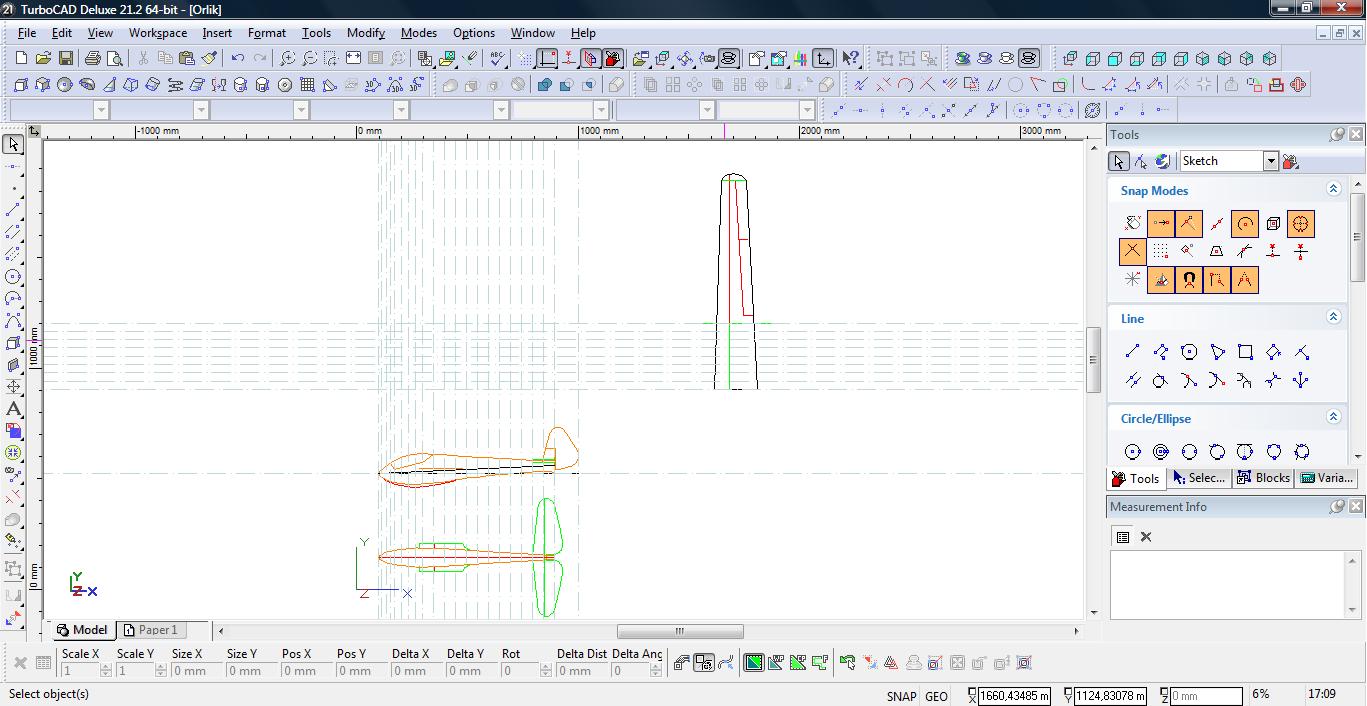Close the Measurement Info panel

point(1356,507)
